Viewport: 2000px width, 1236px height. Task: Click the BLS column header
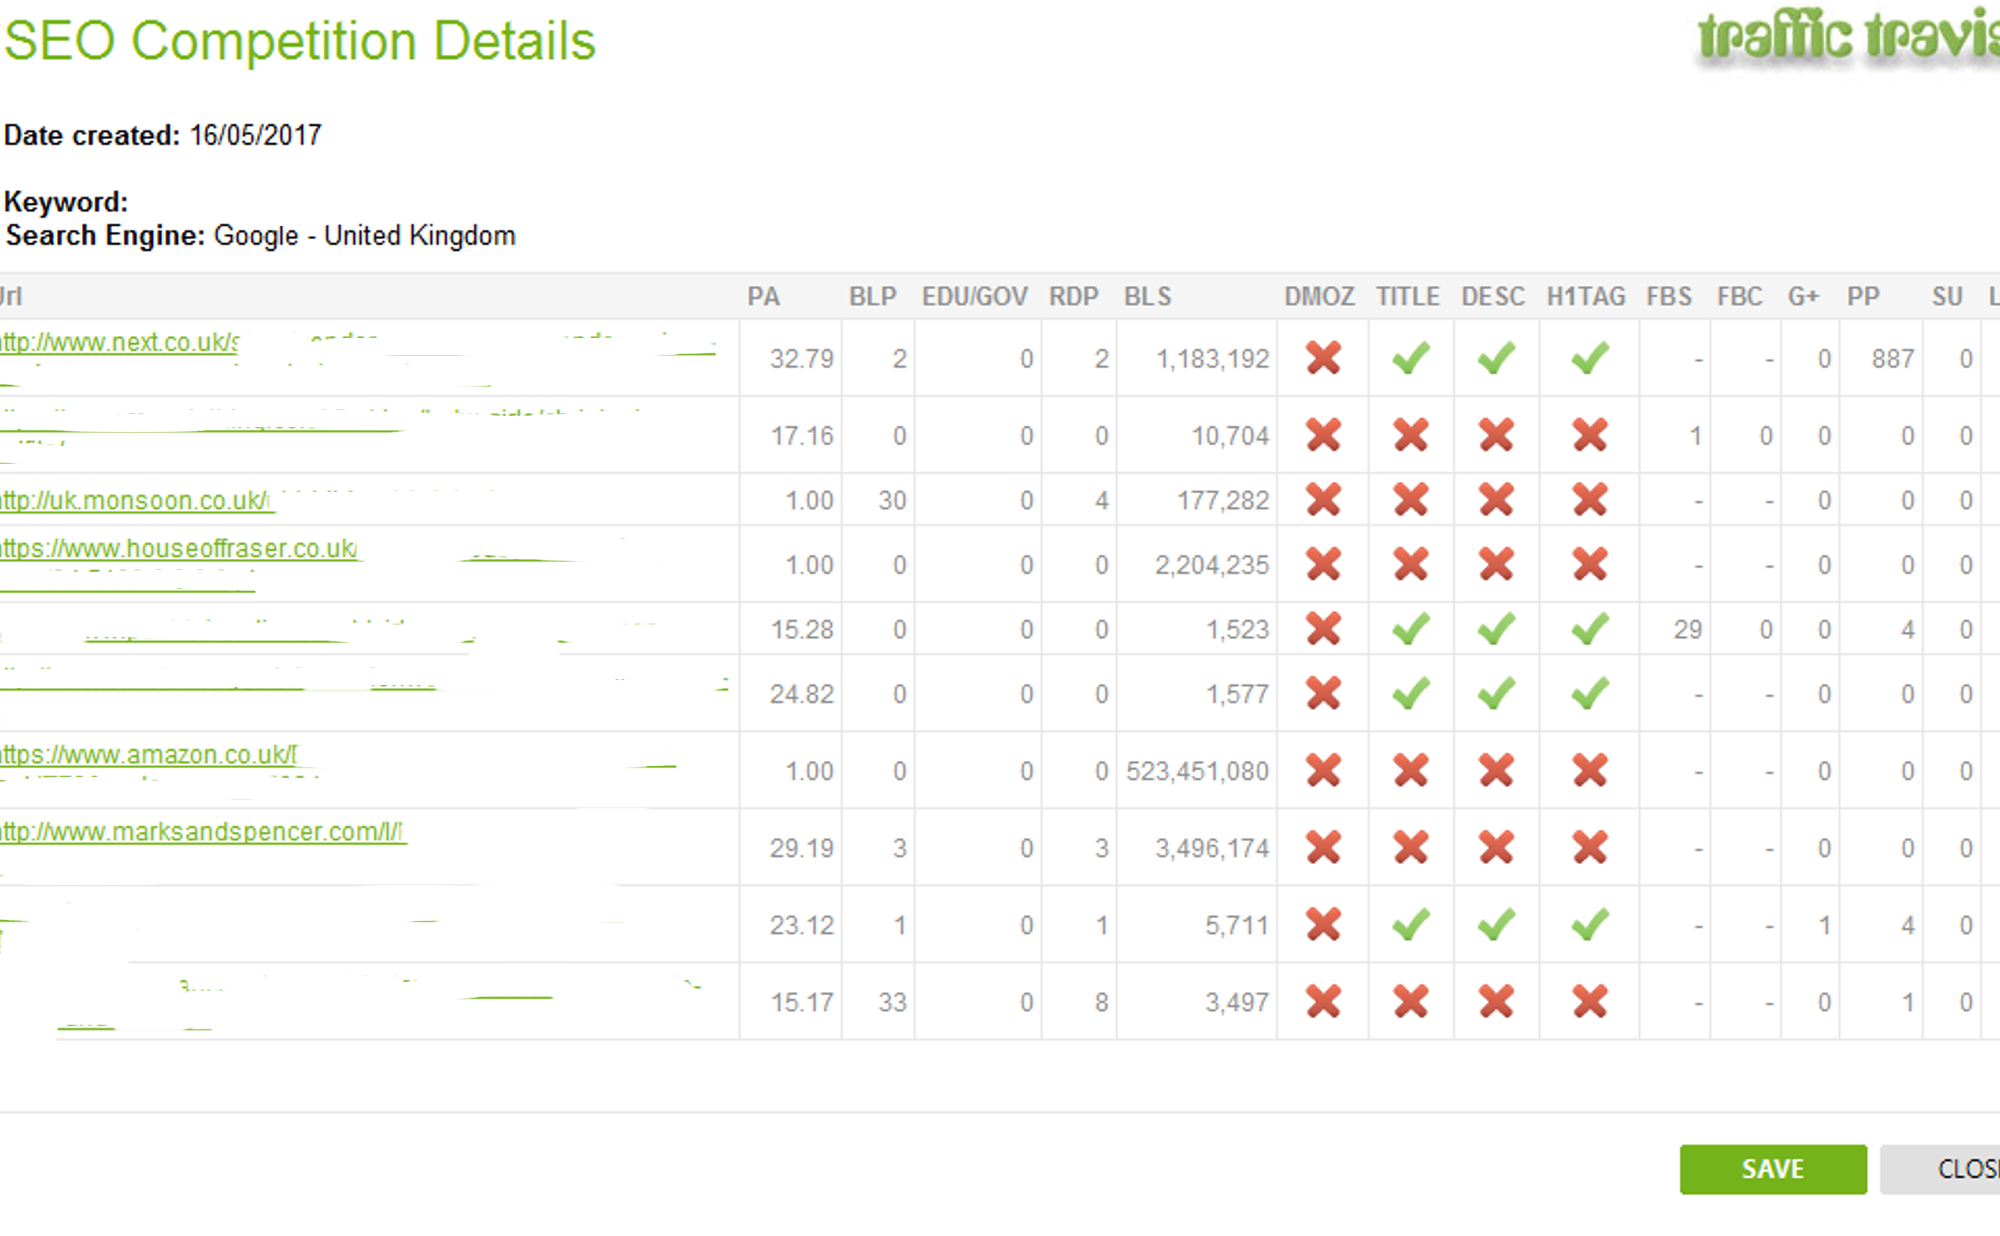[x=1147, y=296]
